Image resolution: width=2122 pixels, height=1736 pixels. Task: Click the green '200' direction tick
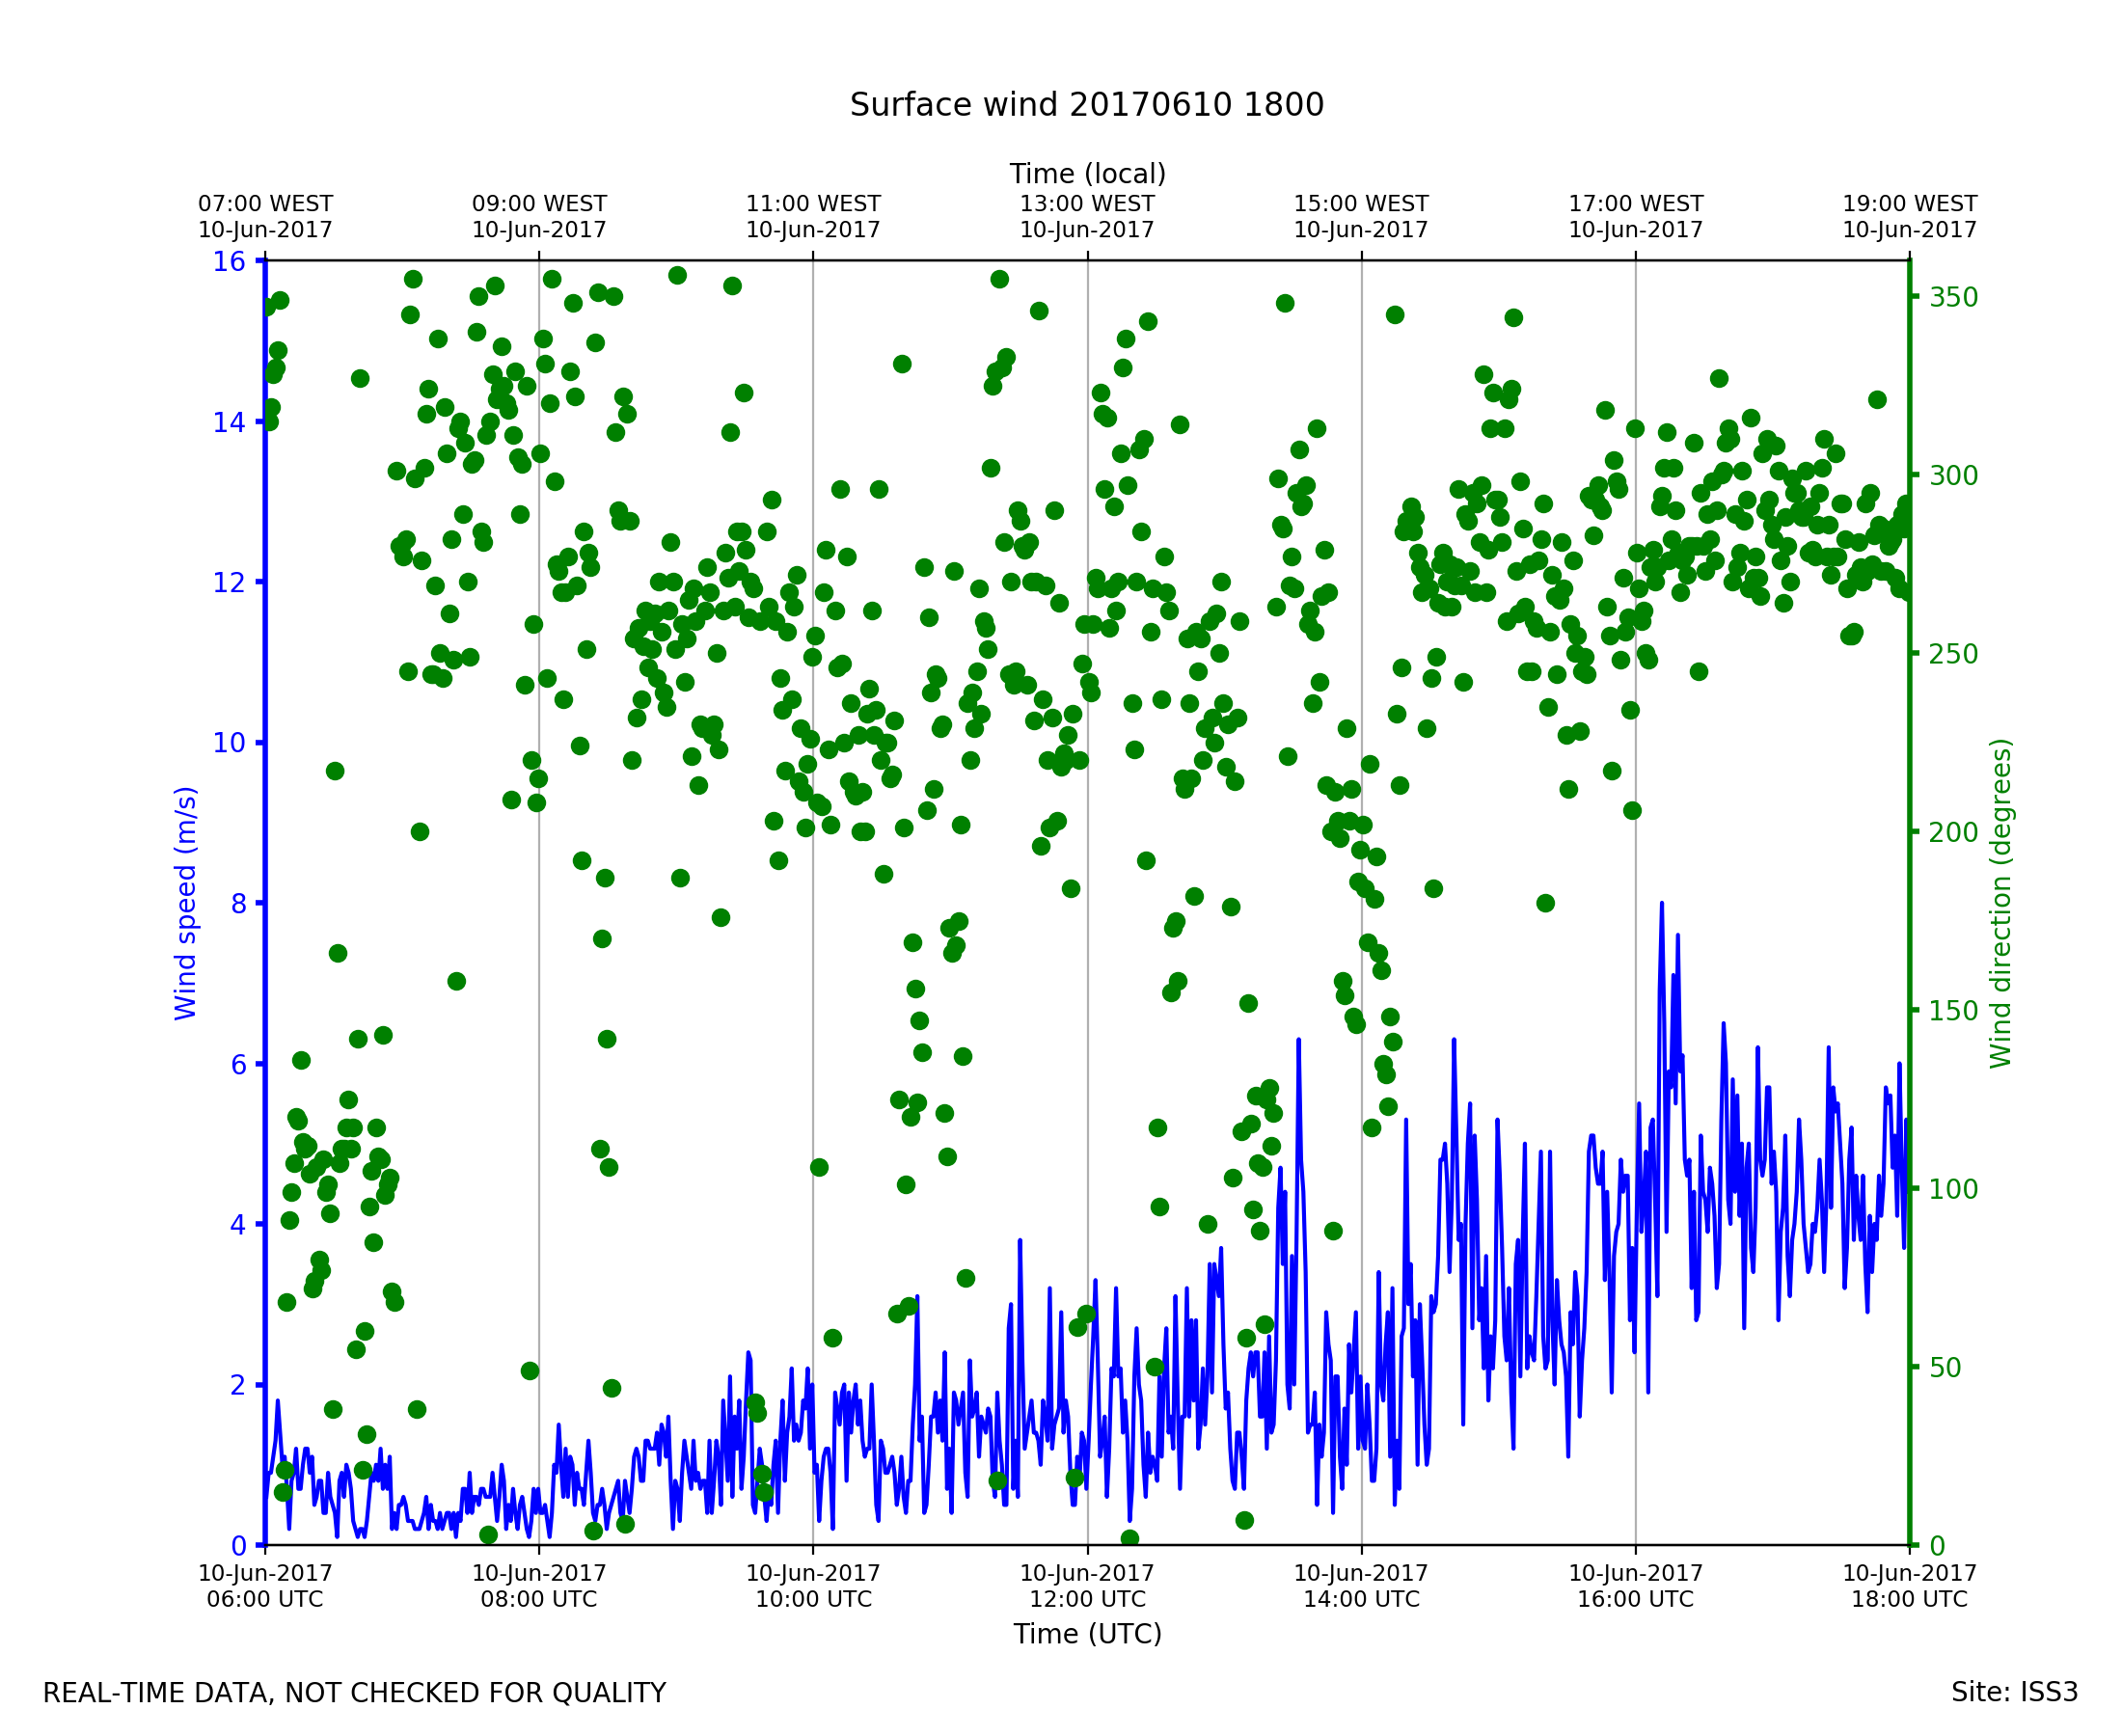click(x=1953, y=832)
